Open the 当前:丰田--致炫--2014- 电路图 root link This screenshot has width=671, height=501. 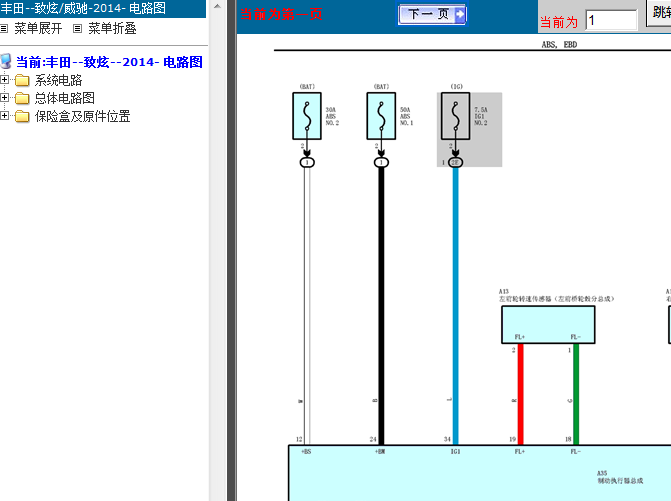[109, 62]
